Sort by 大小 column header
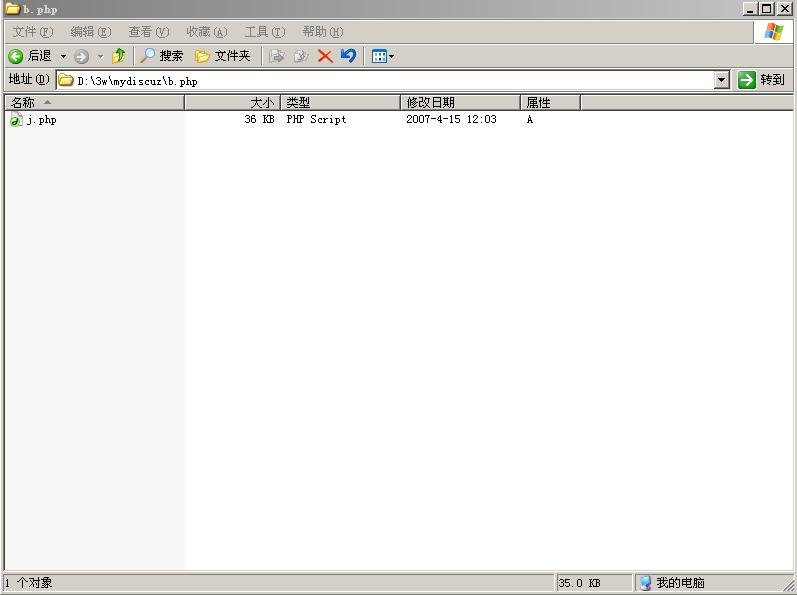Screen dimensions: 797x595 point(232,103)
